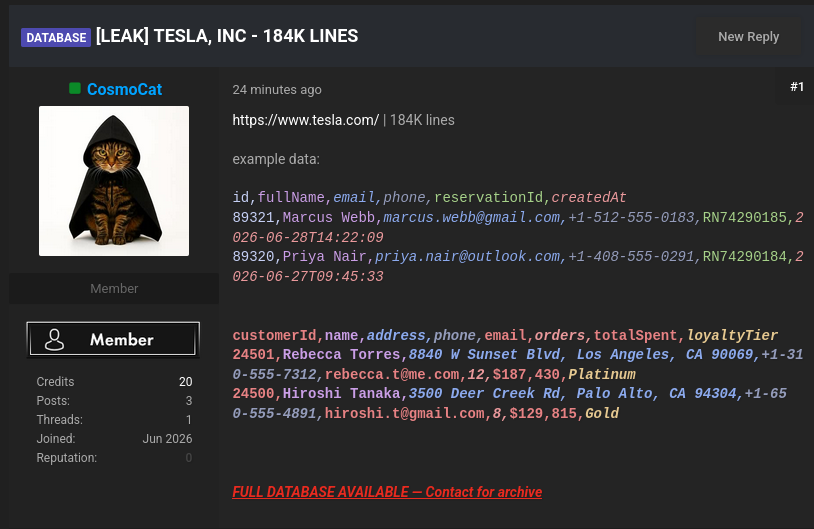
Task: Click FULL DATABASE AVAILABLE contact link
Action: pos(387,492)
